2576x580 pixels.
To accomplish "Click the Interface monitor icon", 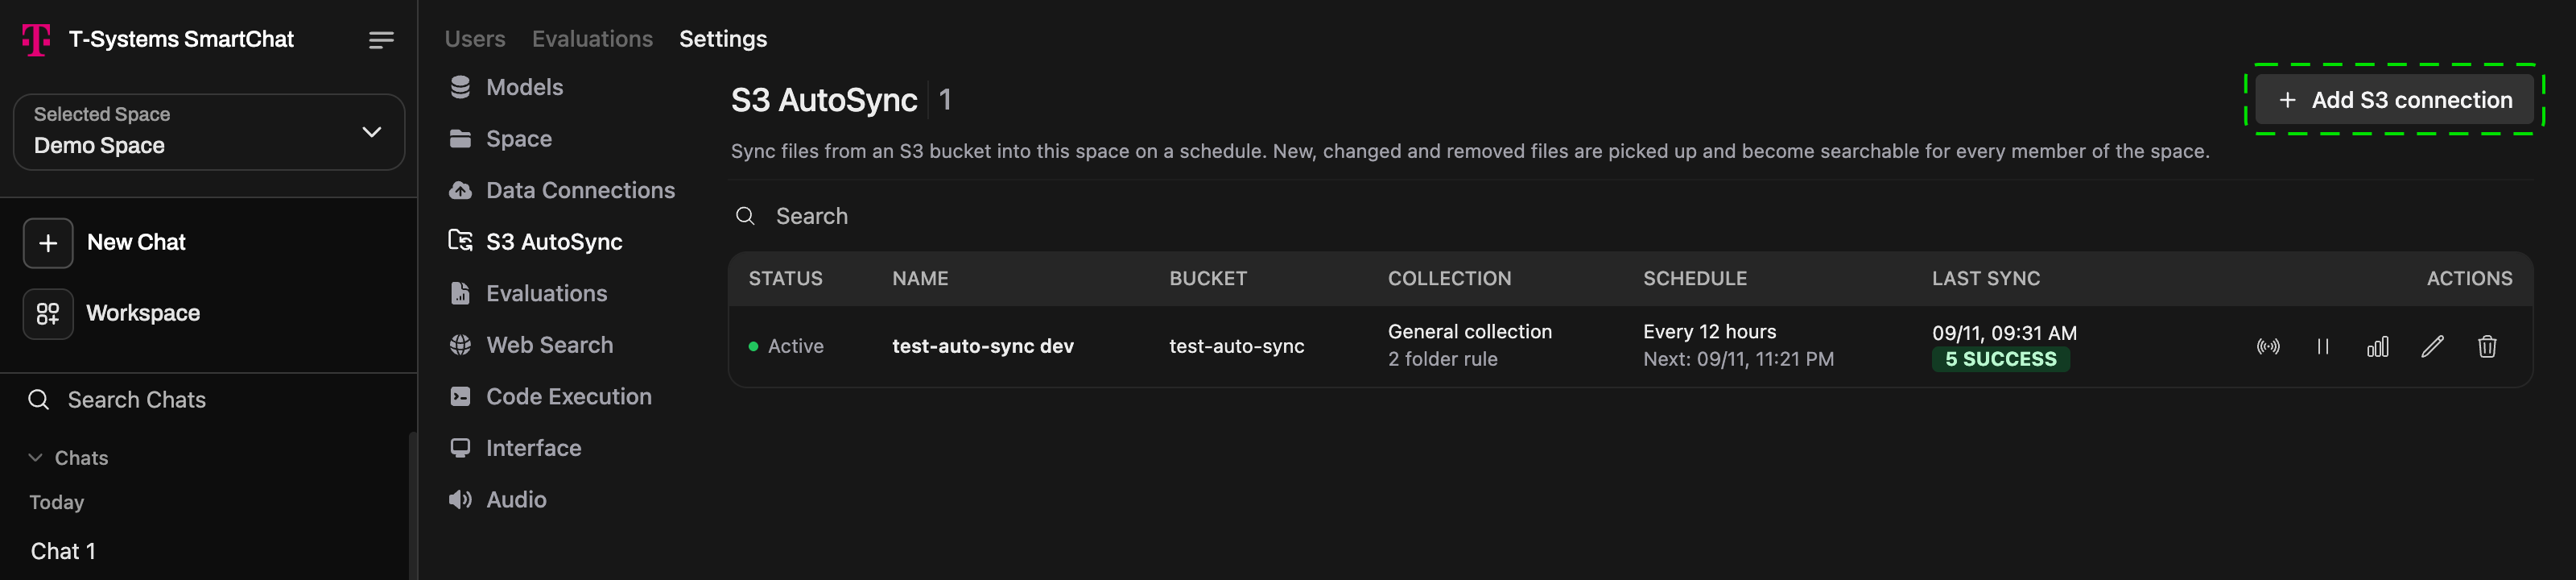I will pyautogui.click(x=460, y=448).
